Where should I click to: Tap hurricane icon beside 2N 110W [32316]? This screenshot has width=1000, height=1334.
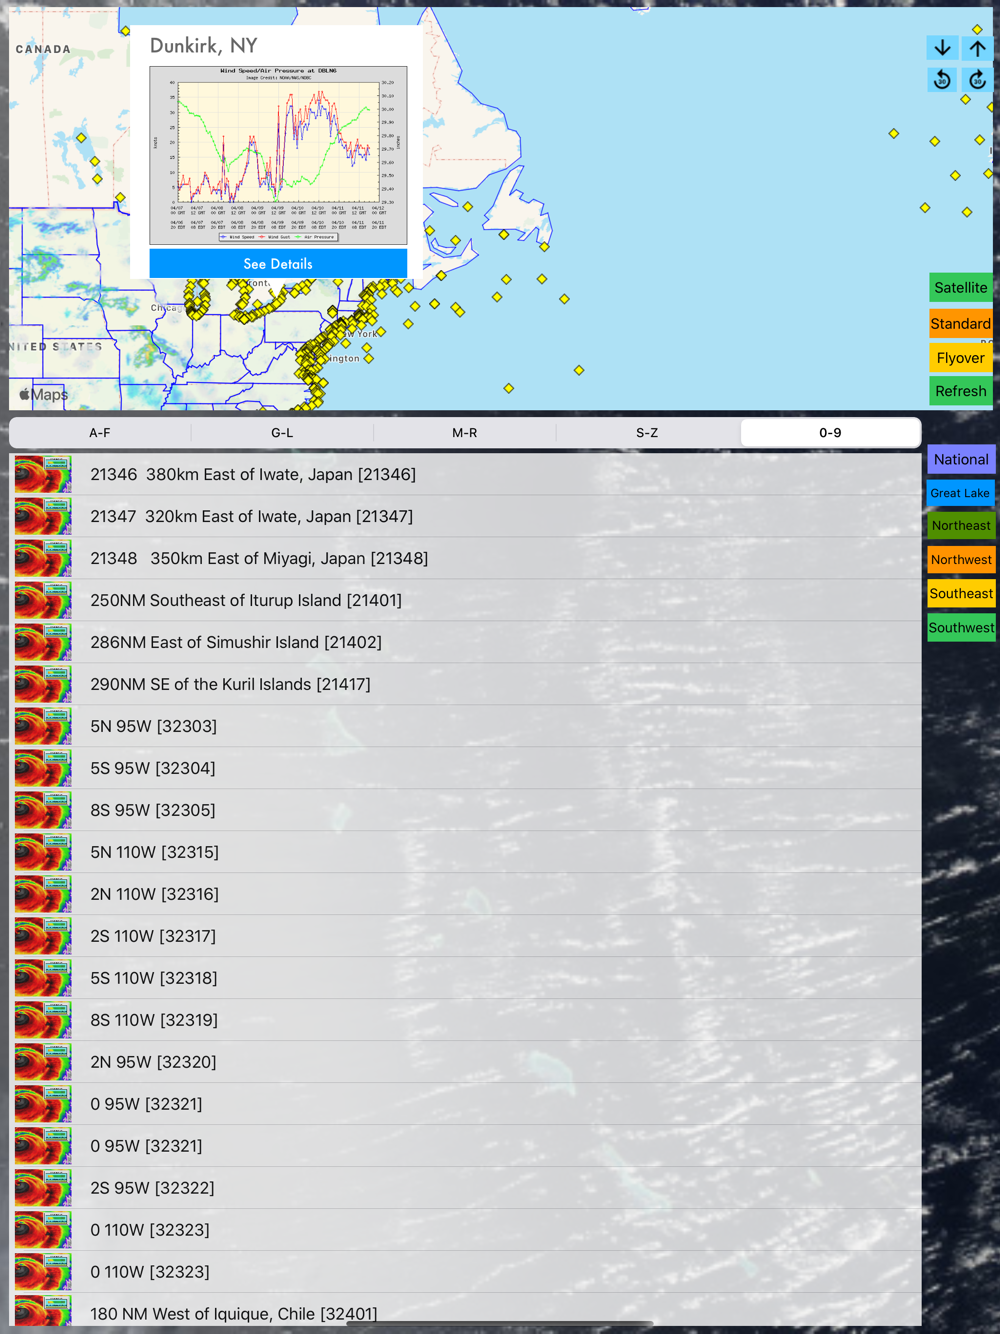coord(43,895)
